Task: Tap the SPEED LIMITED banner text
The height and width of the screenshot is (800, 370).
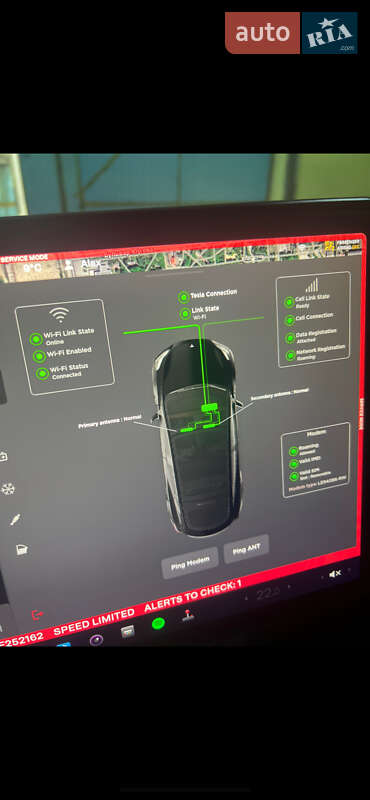Action: pos(94,621)
